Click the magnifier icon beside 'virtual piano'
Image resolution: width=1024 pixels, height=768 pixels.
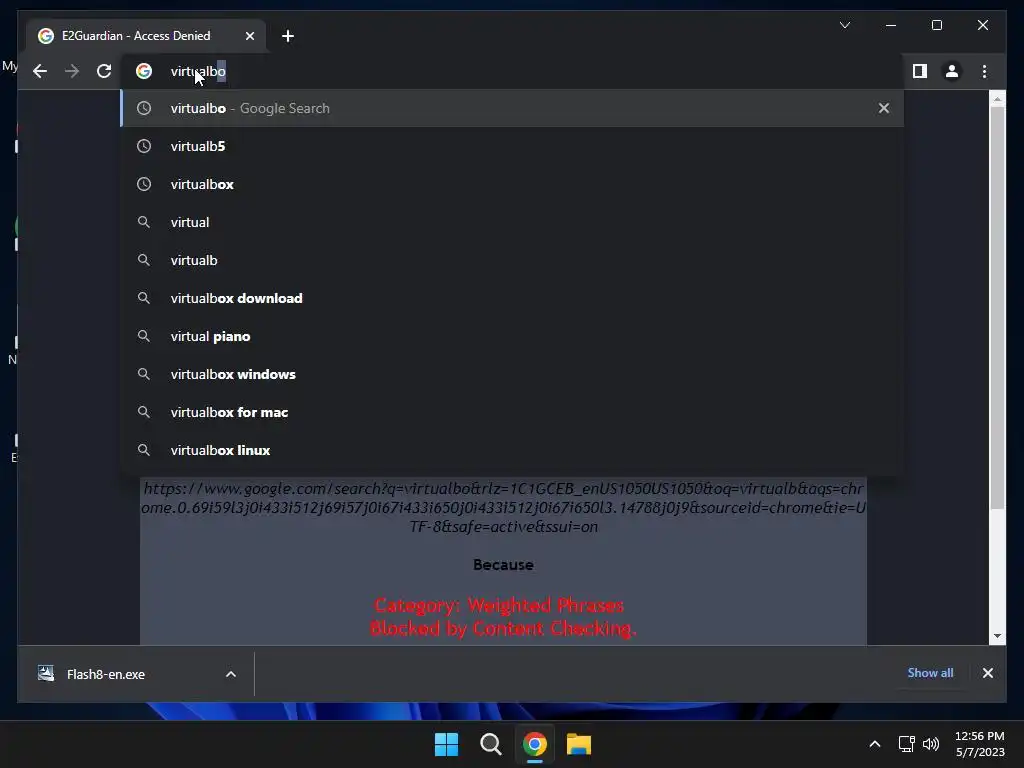[x=144, y=336]
